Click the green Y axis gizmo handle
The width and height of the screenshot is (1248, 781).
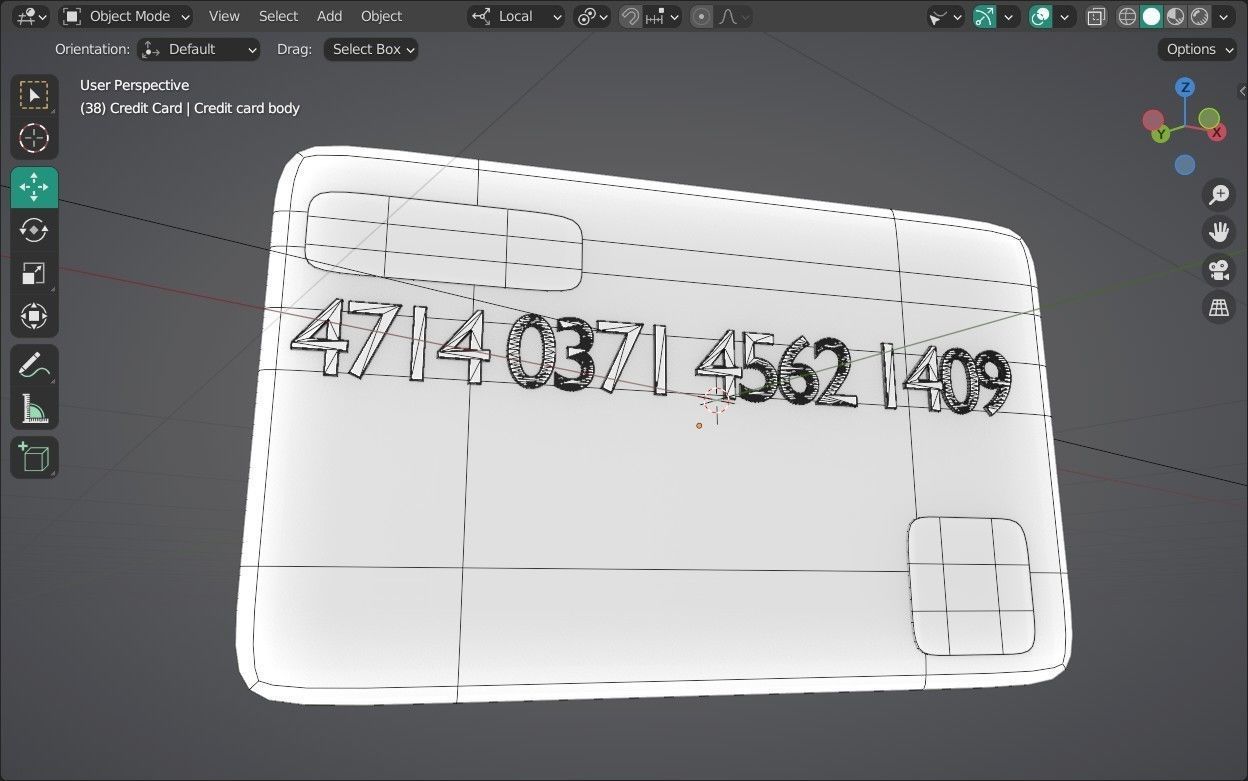click(x=1160, y=134)
